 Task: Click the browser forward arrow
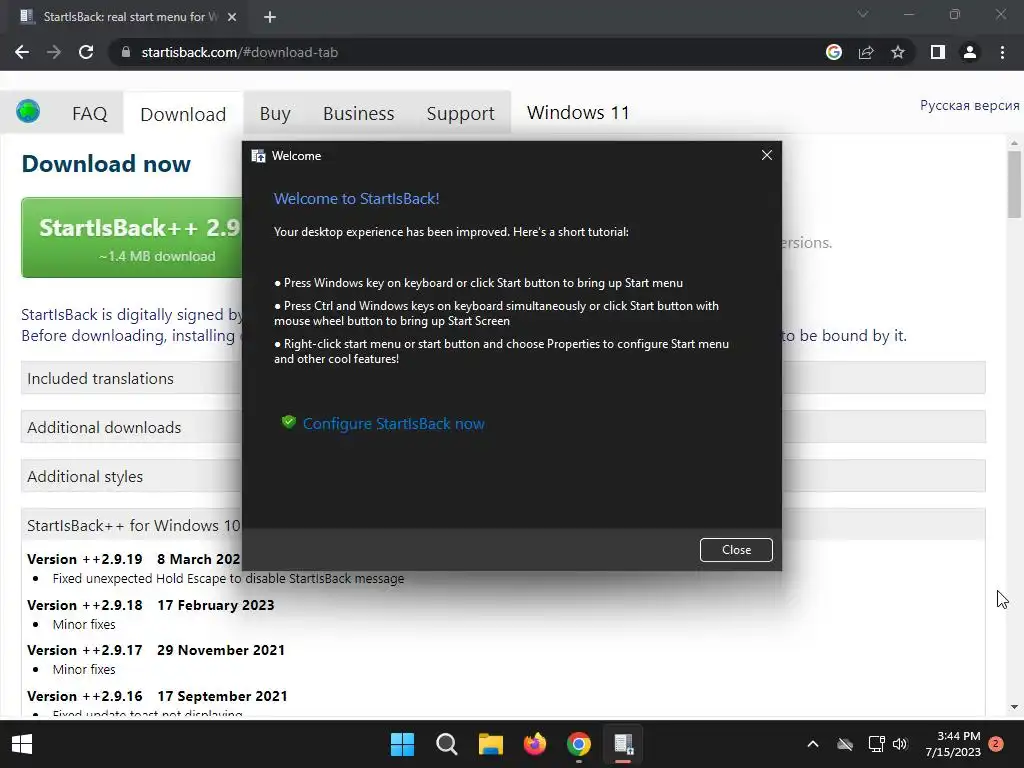[54, 52]
